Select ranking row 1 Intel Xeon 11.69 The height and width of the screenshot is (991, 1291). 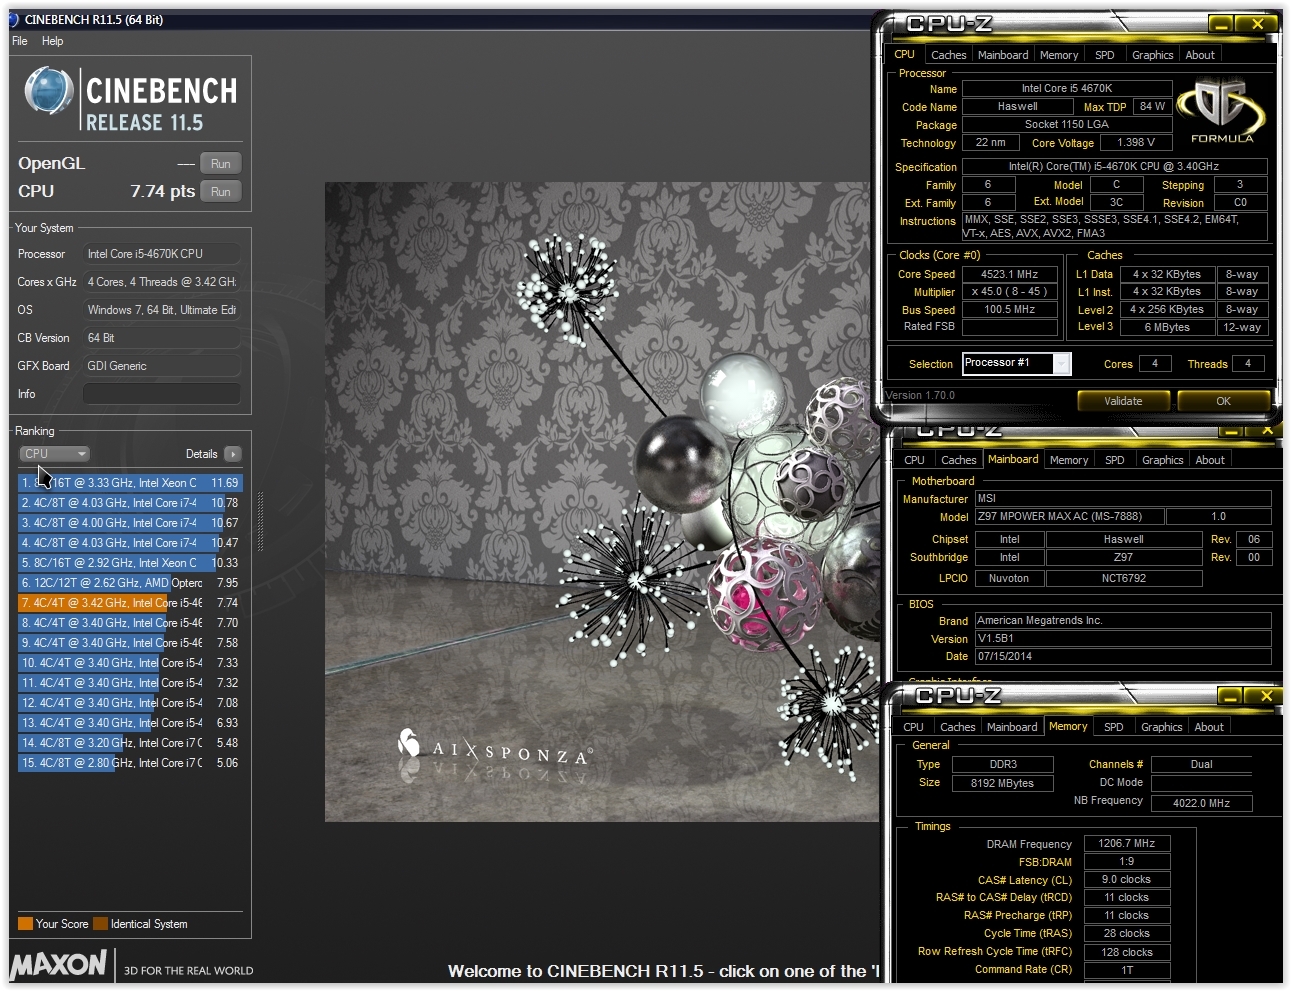click(x=130, y=483)
